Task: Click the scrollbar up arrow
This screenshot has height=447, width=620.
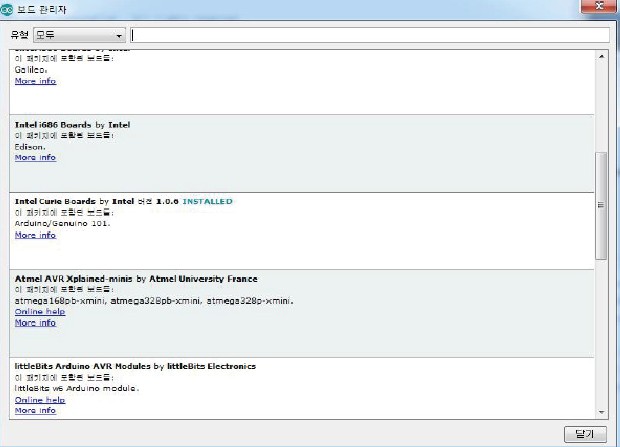Action: pos(601,57)
